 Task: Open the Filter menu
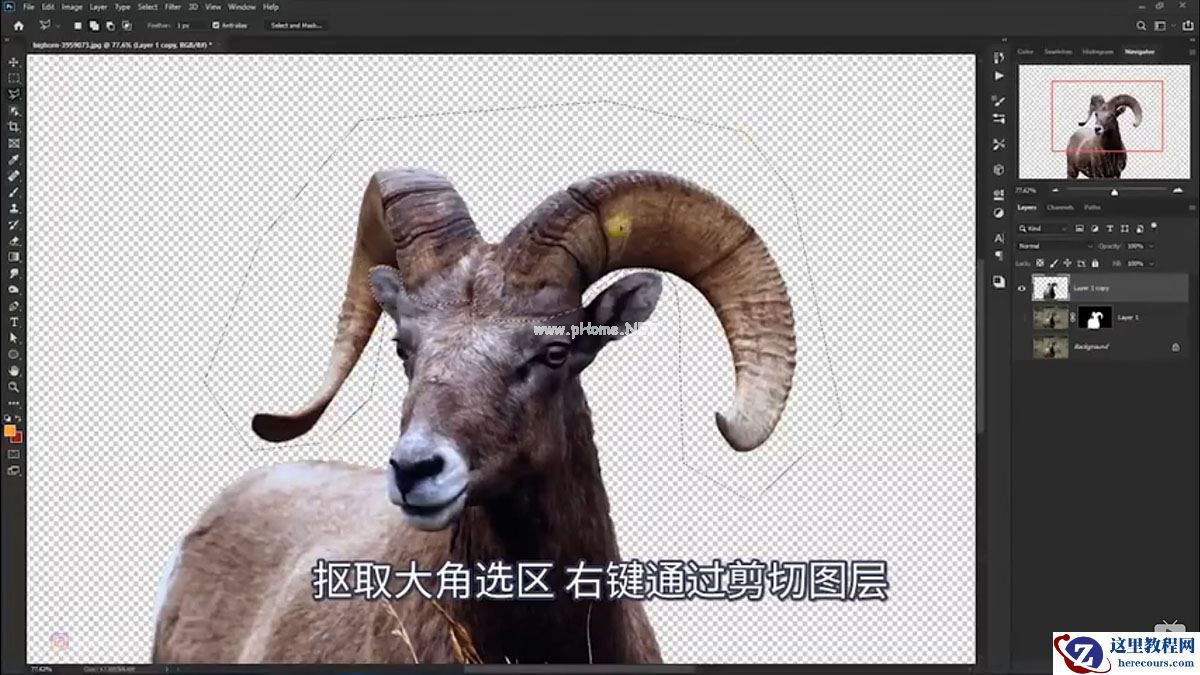pos(173,6)
